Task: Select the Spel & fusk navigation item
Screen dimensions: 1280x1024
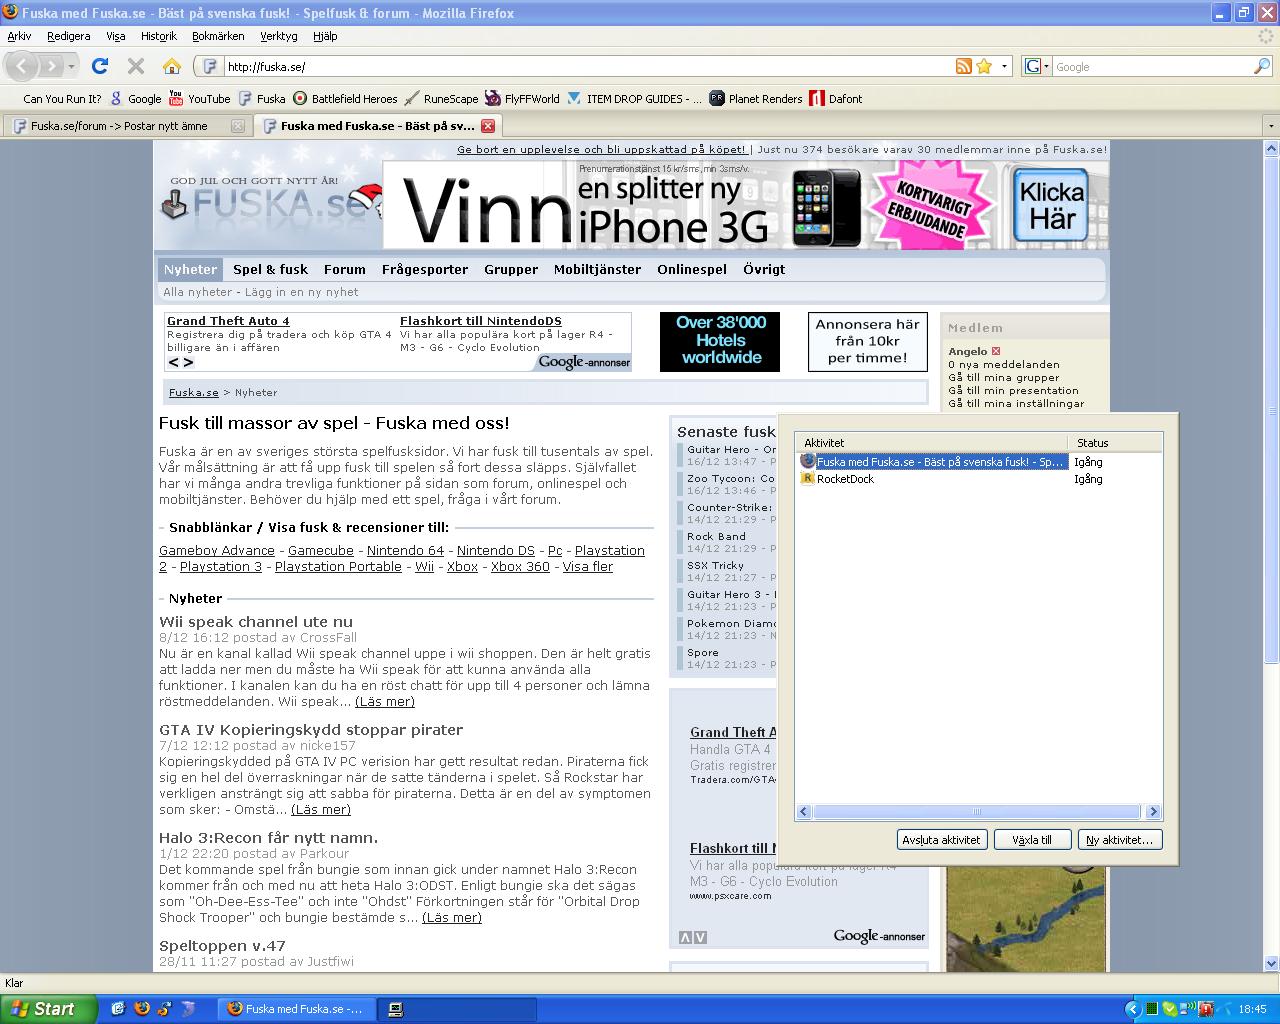Action: click(270, 269)
